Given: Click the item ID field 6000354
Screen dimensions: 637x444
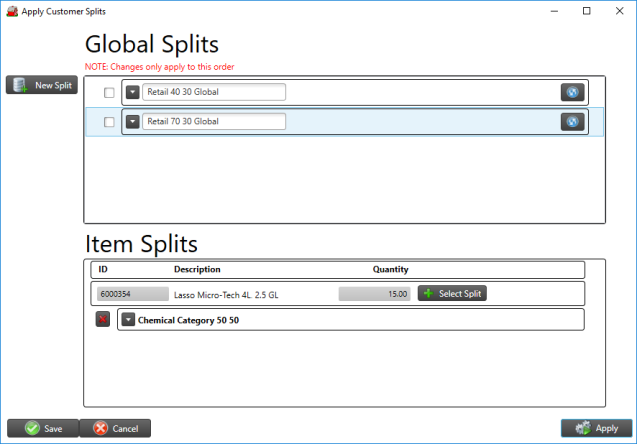Looking at the screenshot, I should 132,294.
